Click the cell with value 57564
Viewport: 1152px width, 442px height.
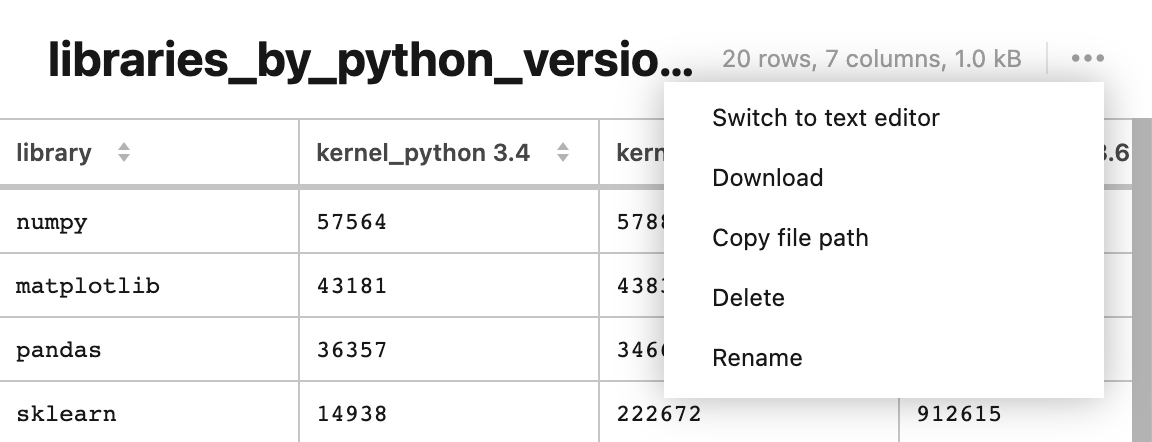click(351, 222)
